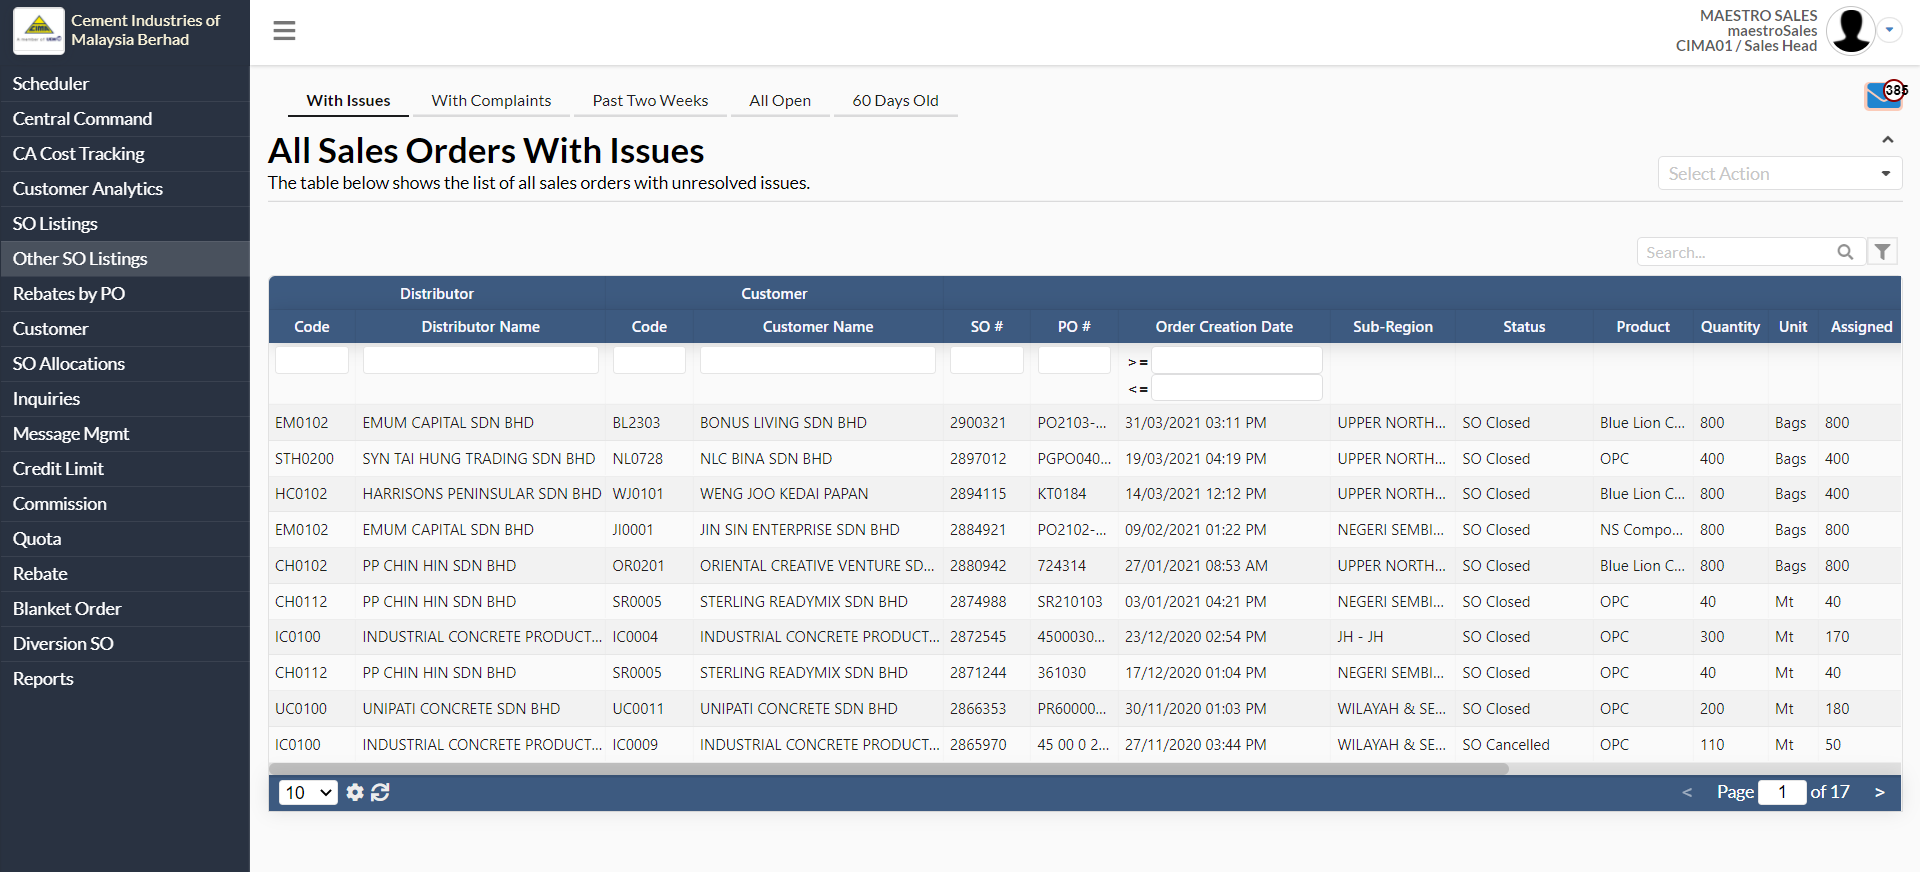
Task: Refresh the table data
Action: (380, 792)
